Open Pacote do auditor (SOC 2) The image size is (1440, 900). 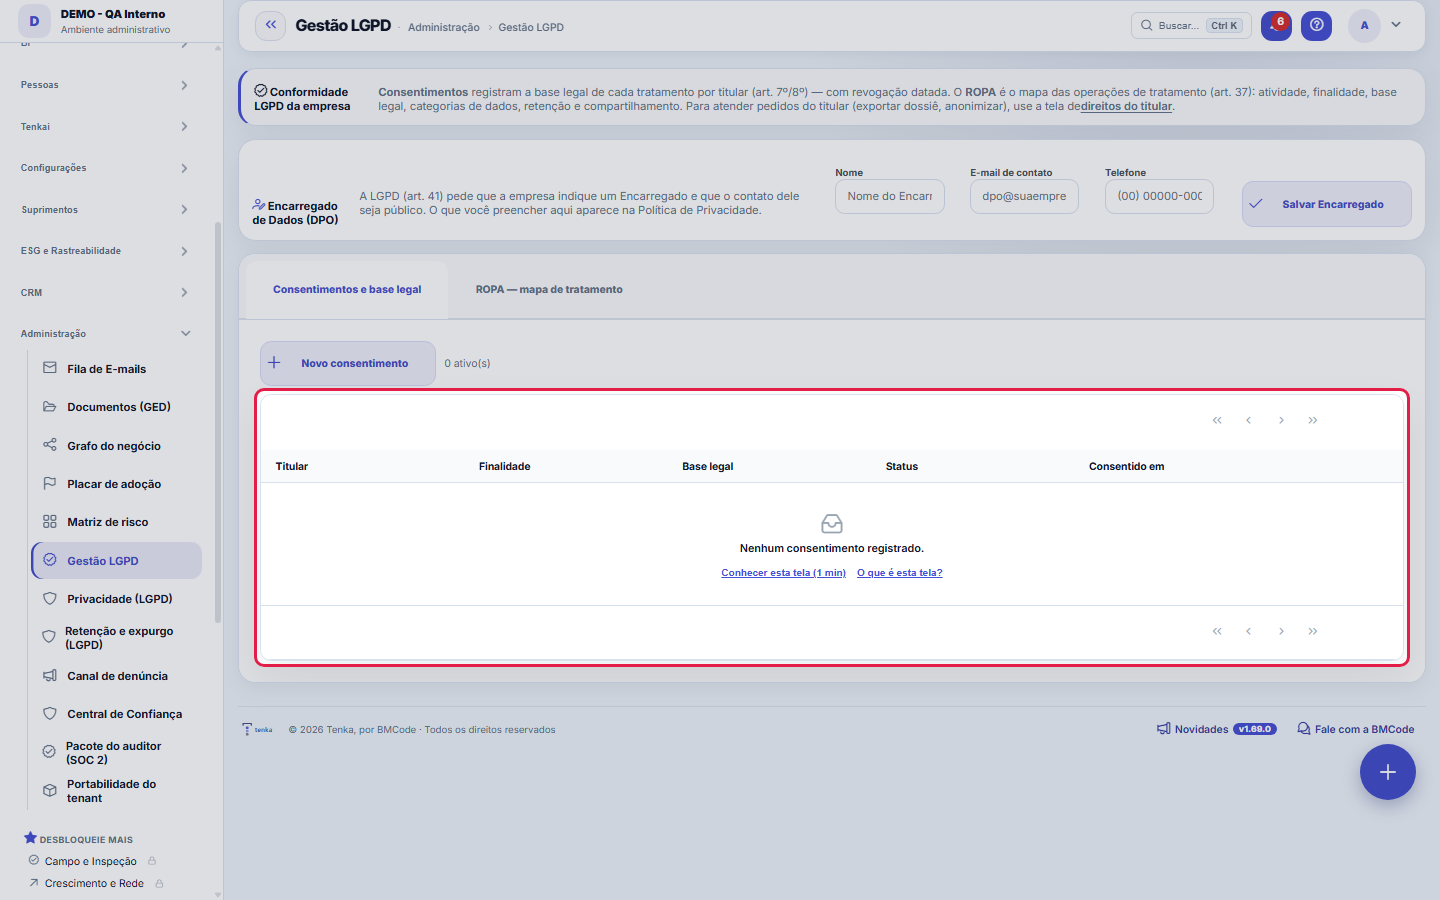[116, 753]
